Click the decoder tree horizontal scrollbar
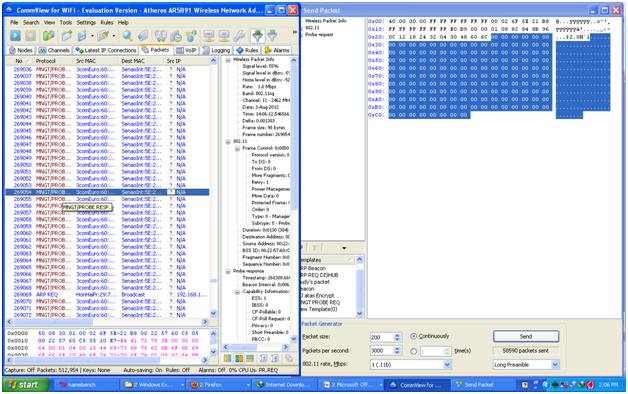Viewport: 628px width, 394px height. pyautogui.click(x=256, y=347)
